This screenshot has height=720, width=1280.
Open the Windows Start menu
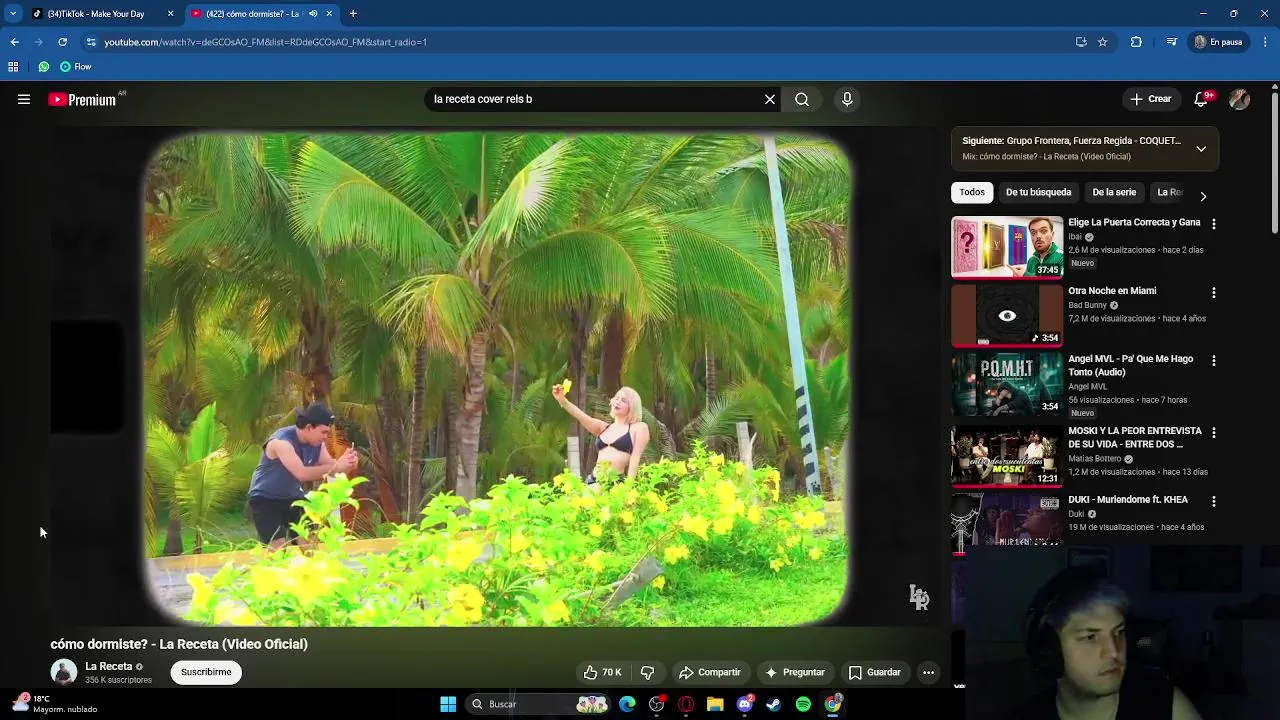coord(448,704)
